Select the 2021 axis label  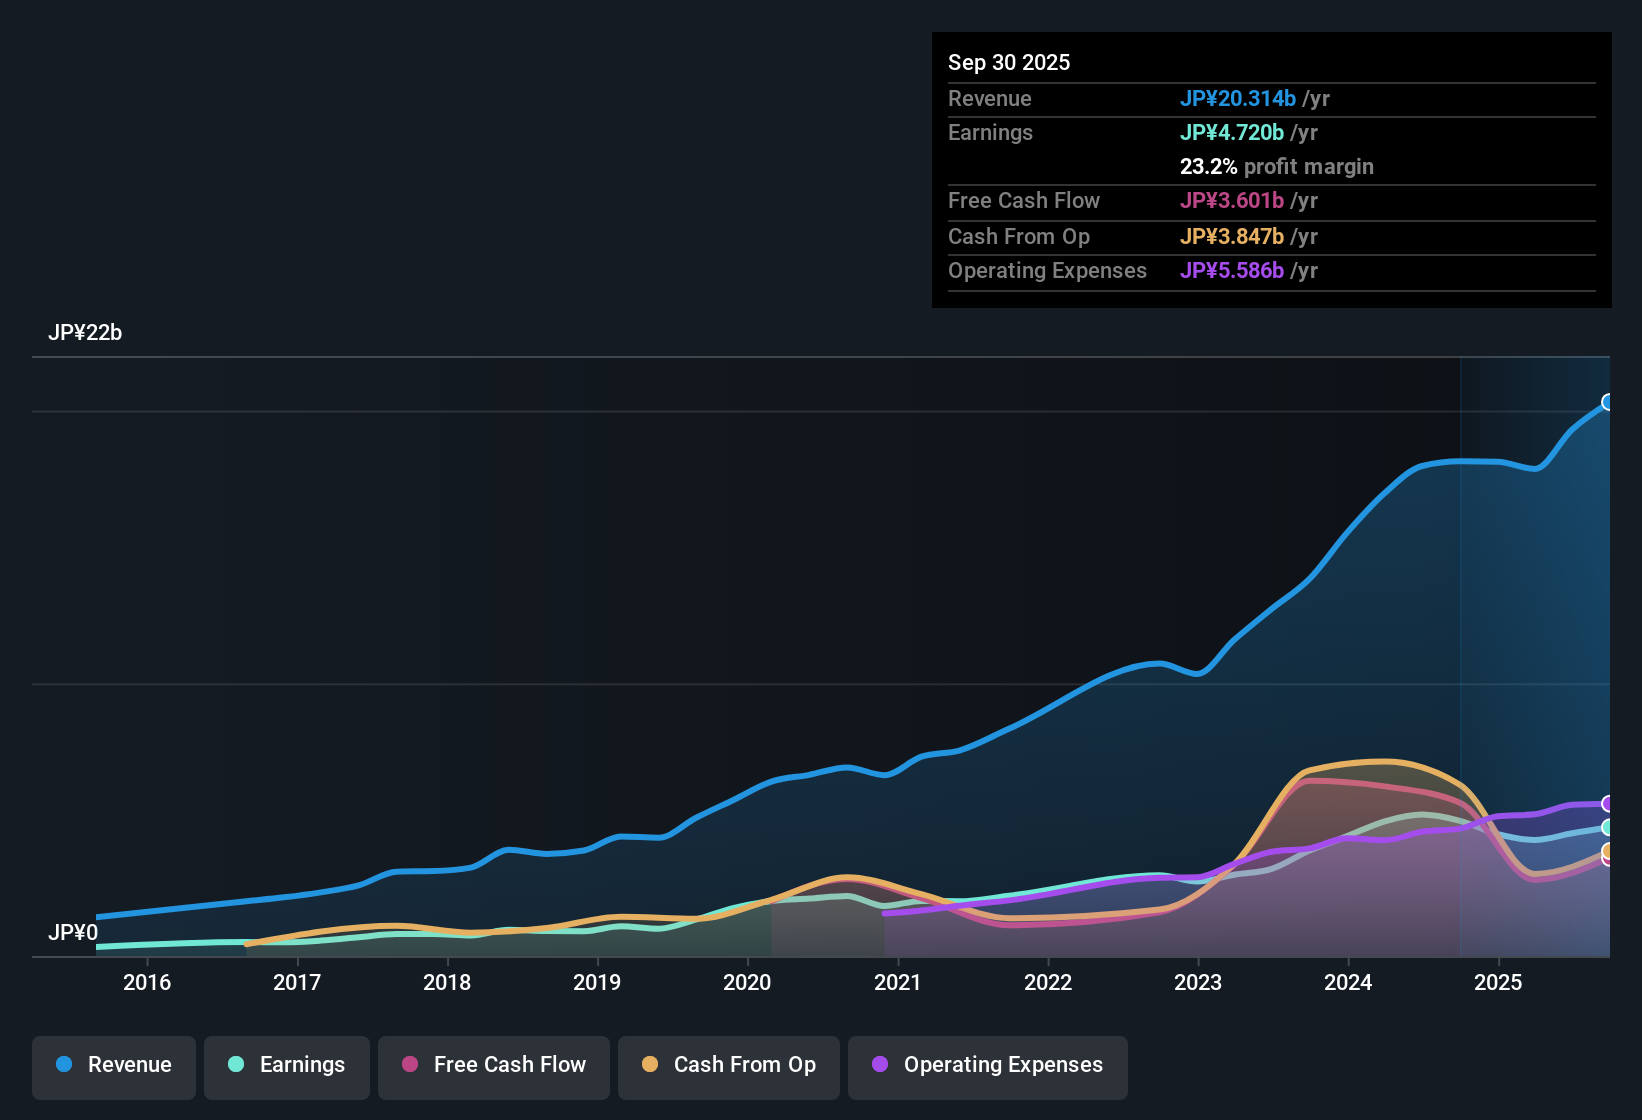click(x=898, y=983)
